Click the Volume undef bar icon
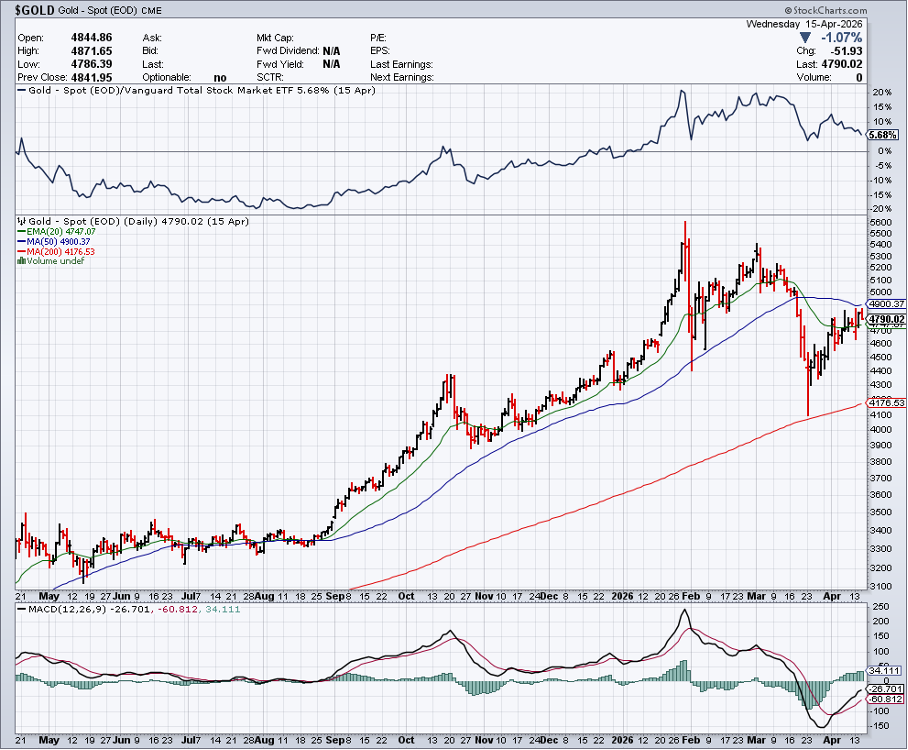This screenshot has width=908, height=750. [21, 261]
